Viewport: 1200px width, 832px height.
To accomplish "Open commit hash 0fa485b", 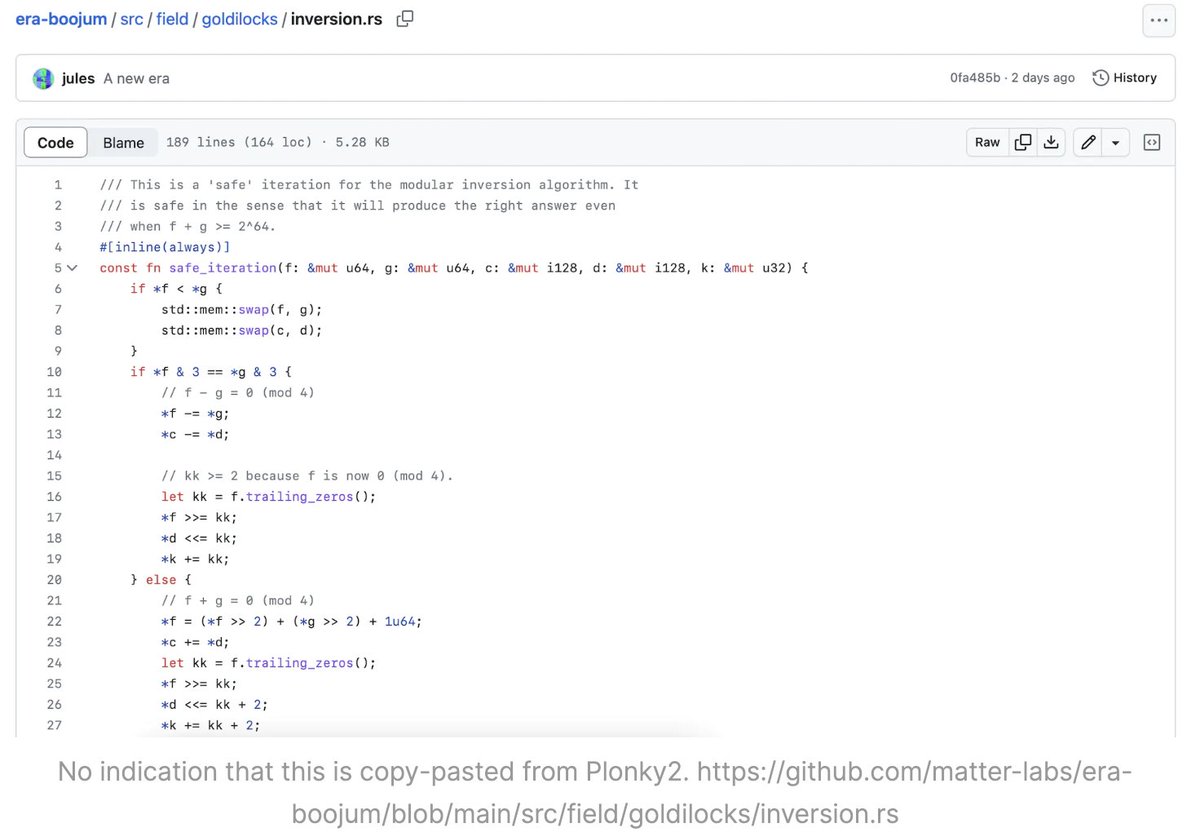I will pos(975,78).
